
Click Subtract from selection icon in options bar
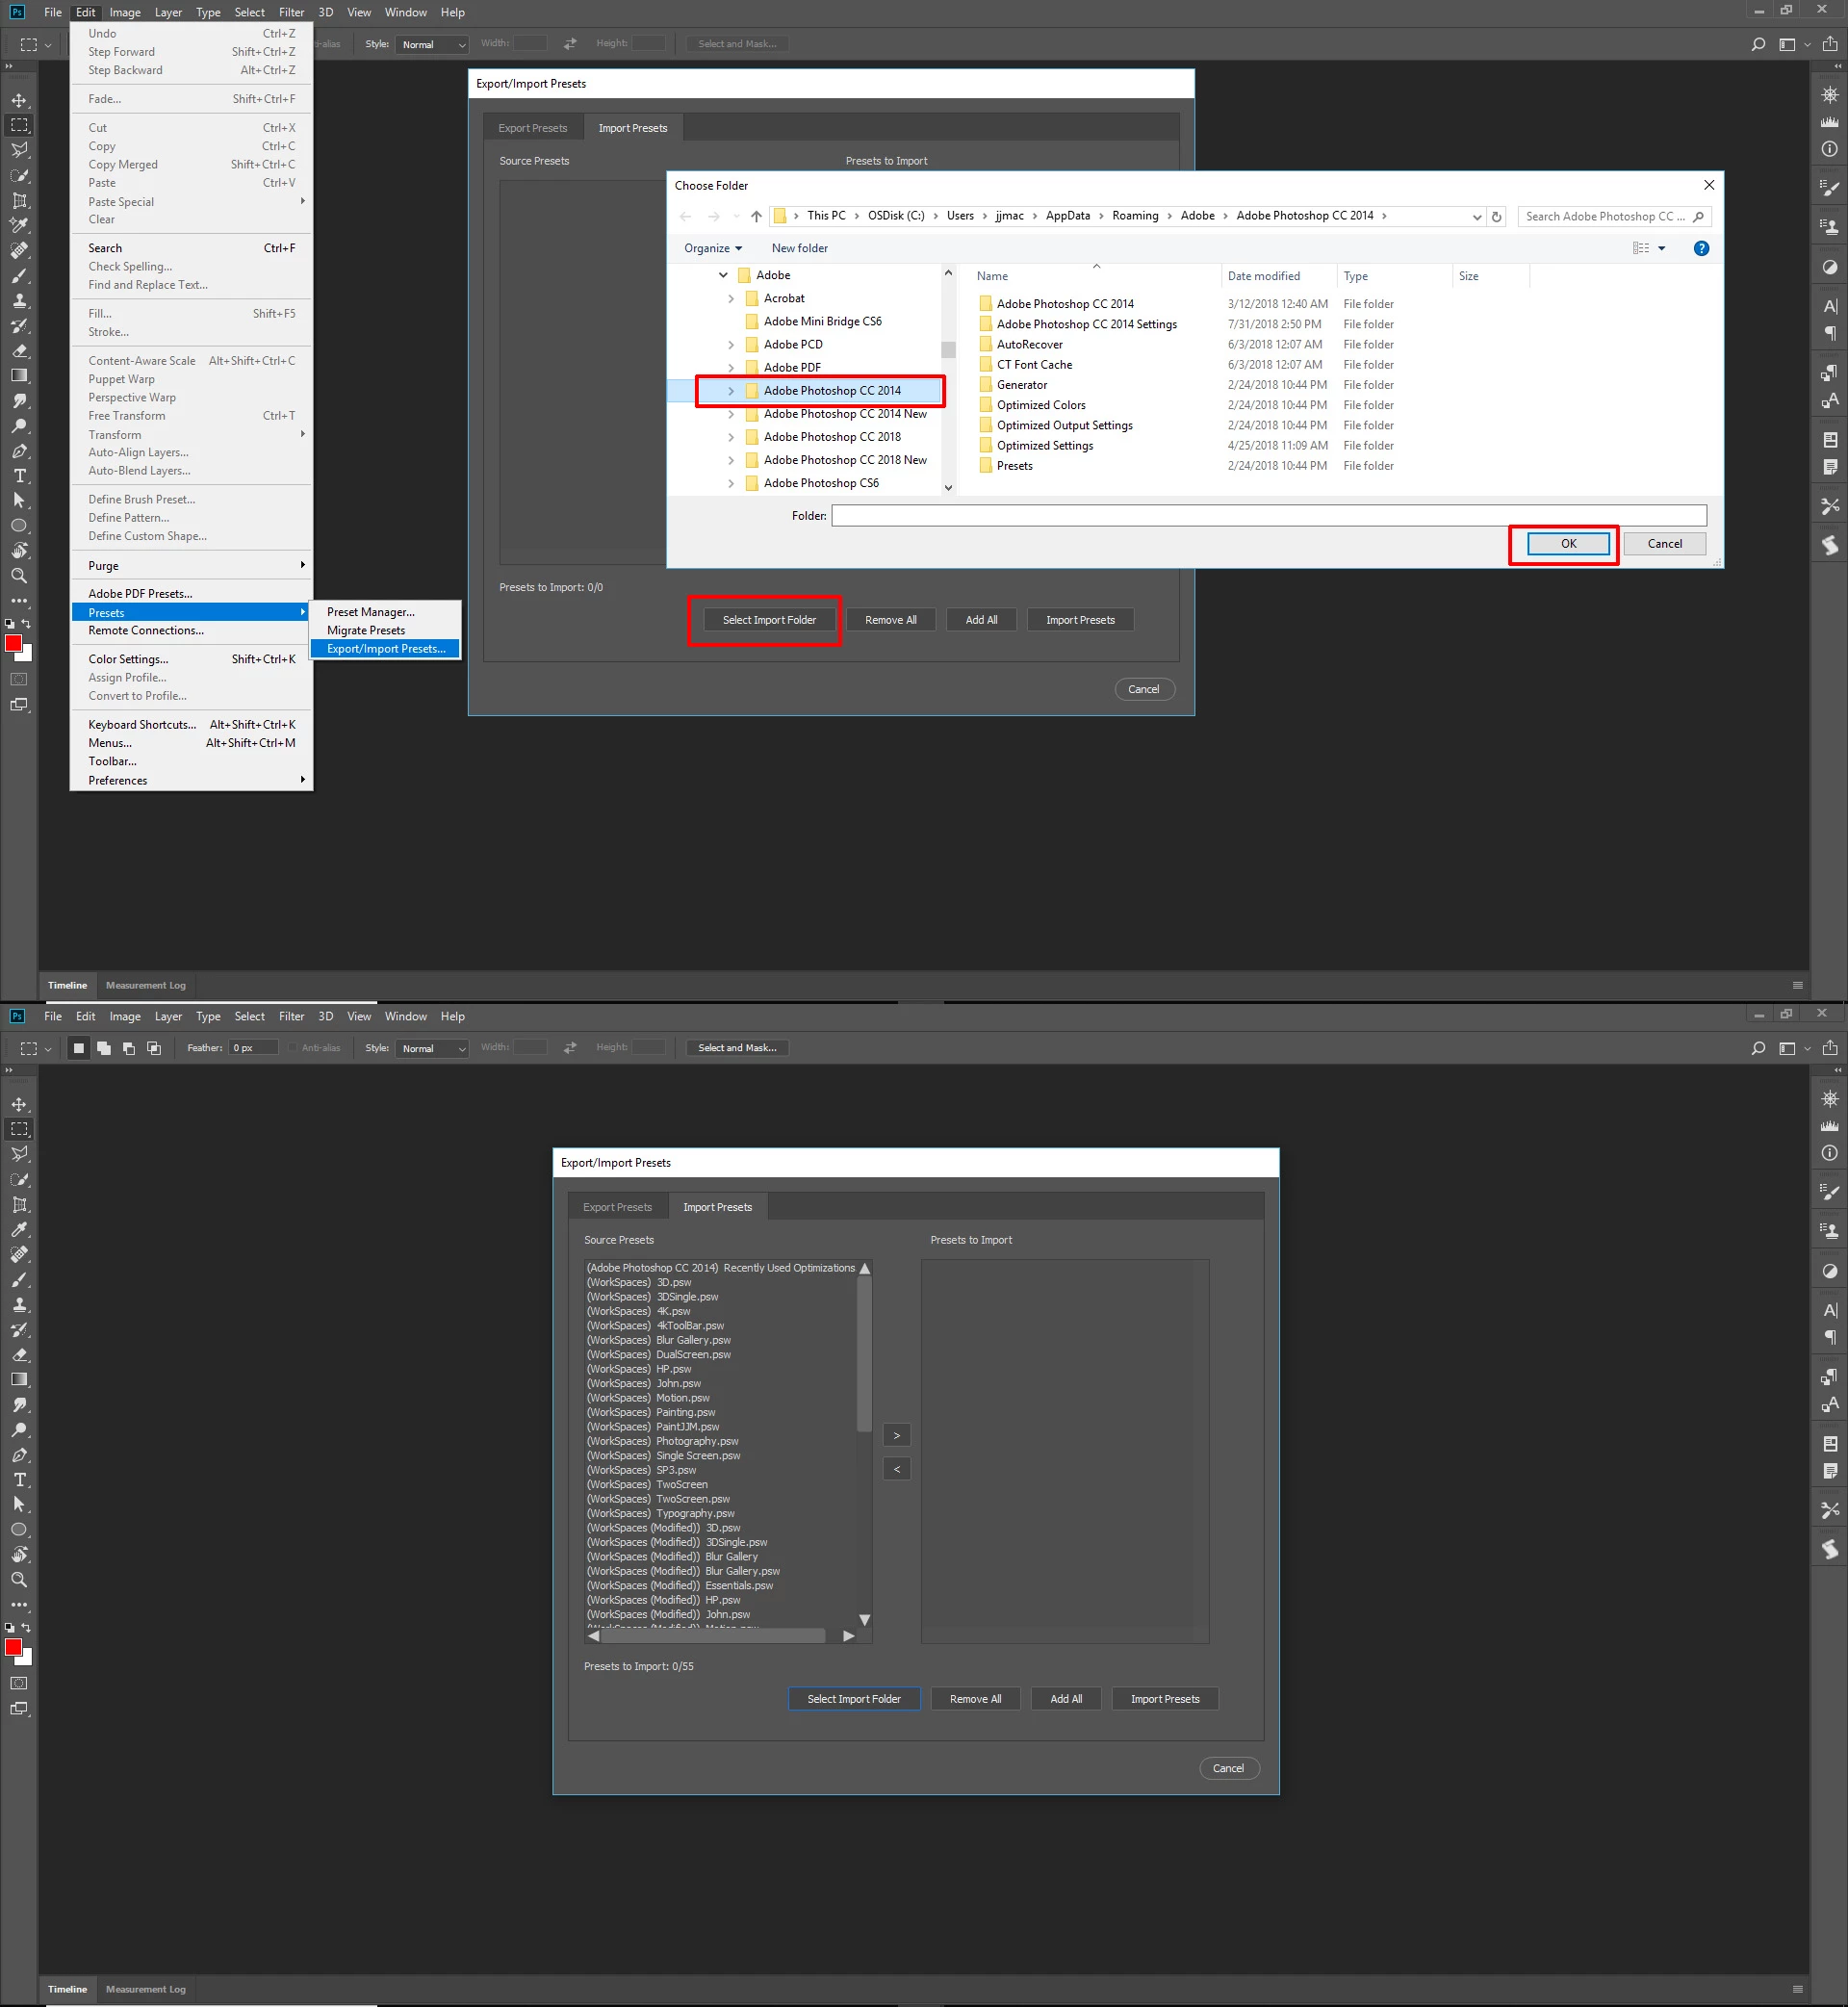[129, 1048]
